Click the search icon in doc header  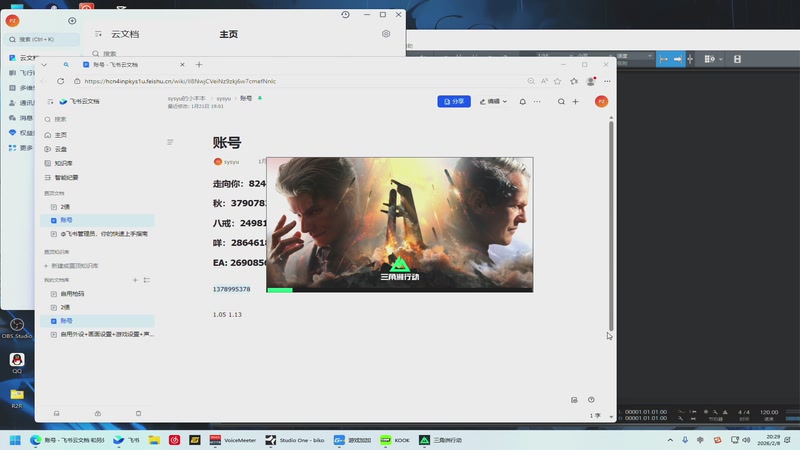tap(561, 102)
